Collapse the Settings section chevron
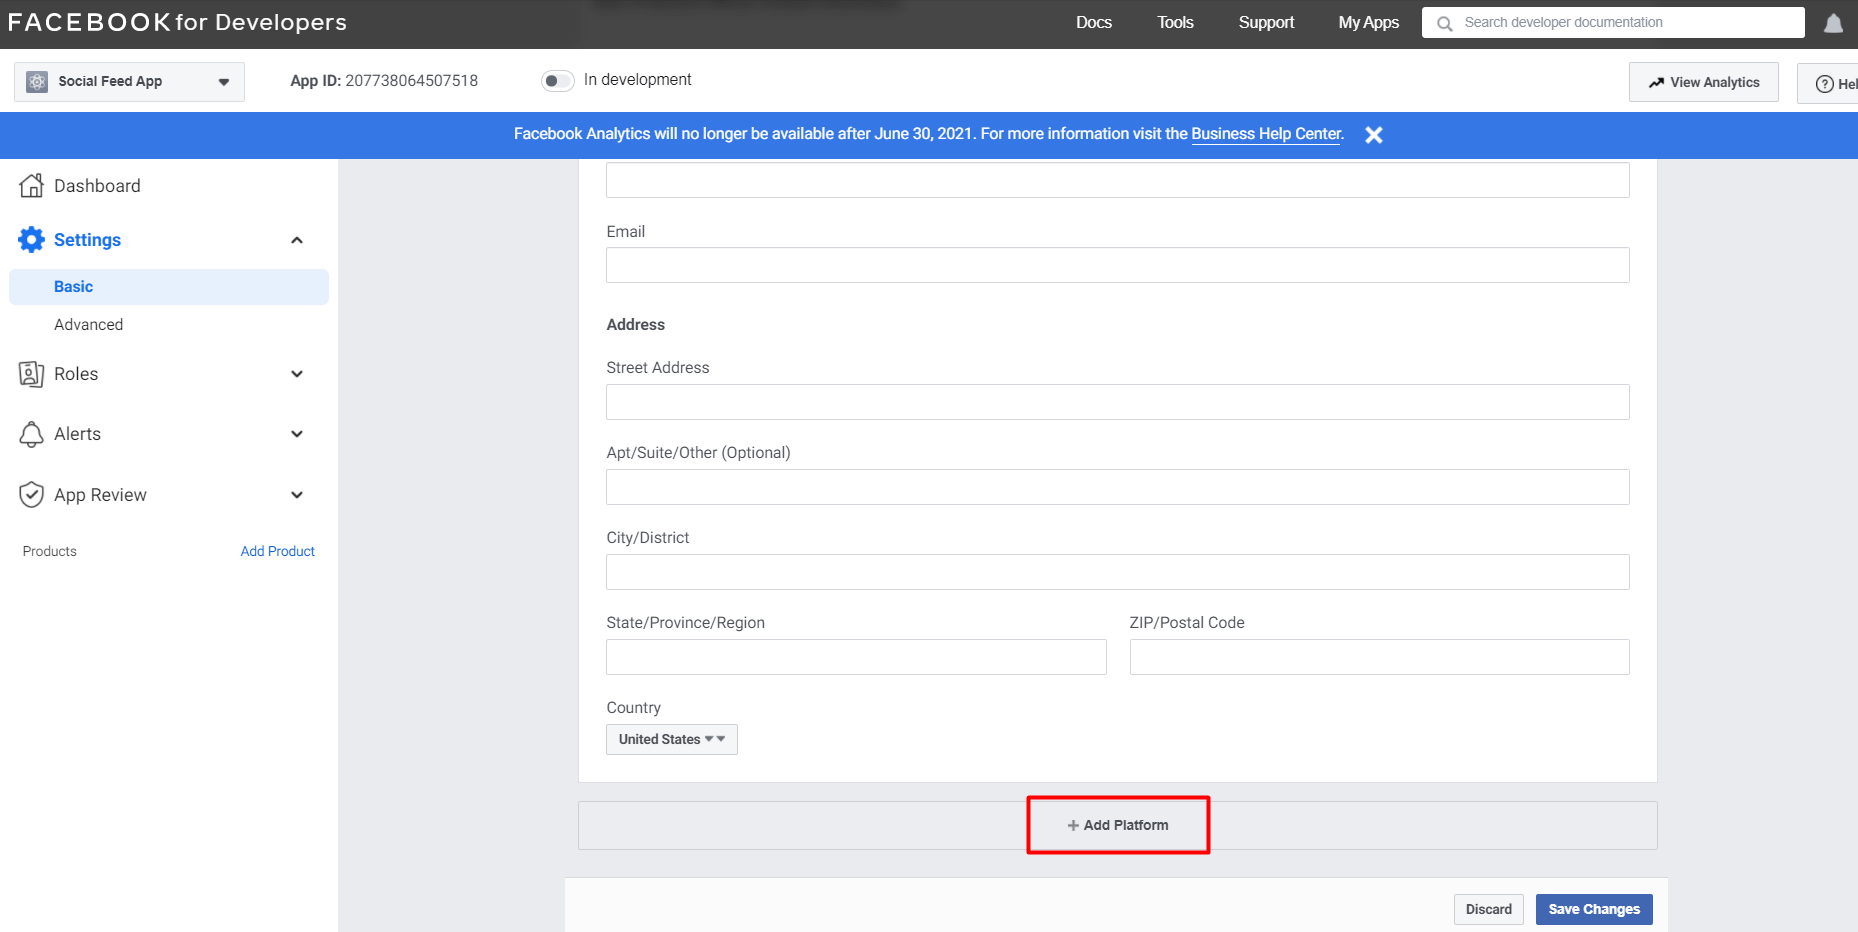The width and height of the screenshot is (1858, 932). point(297,240)
